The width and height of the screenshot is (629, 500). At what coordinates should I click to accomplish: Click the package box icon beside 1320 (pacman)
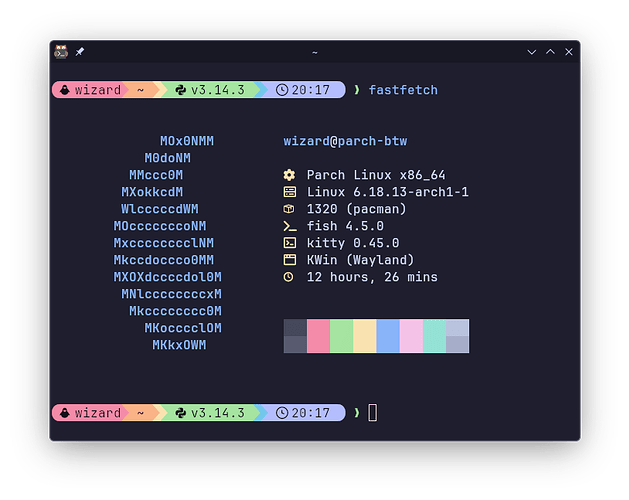(289, 209)
